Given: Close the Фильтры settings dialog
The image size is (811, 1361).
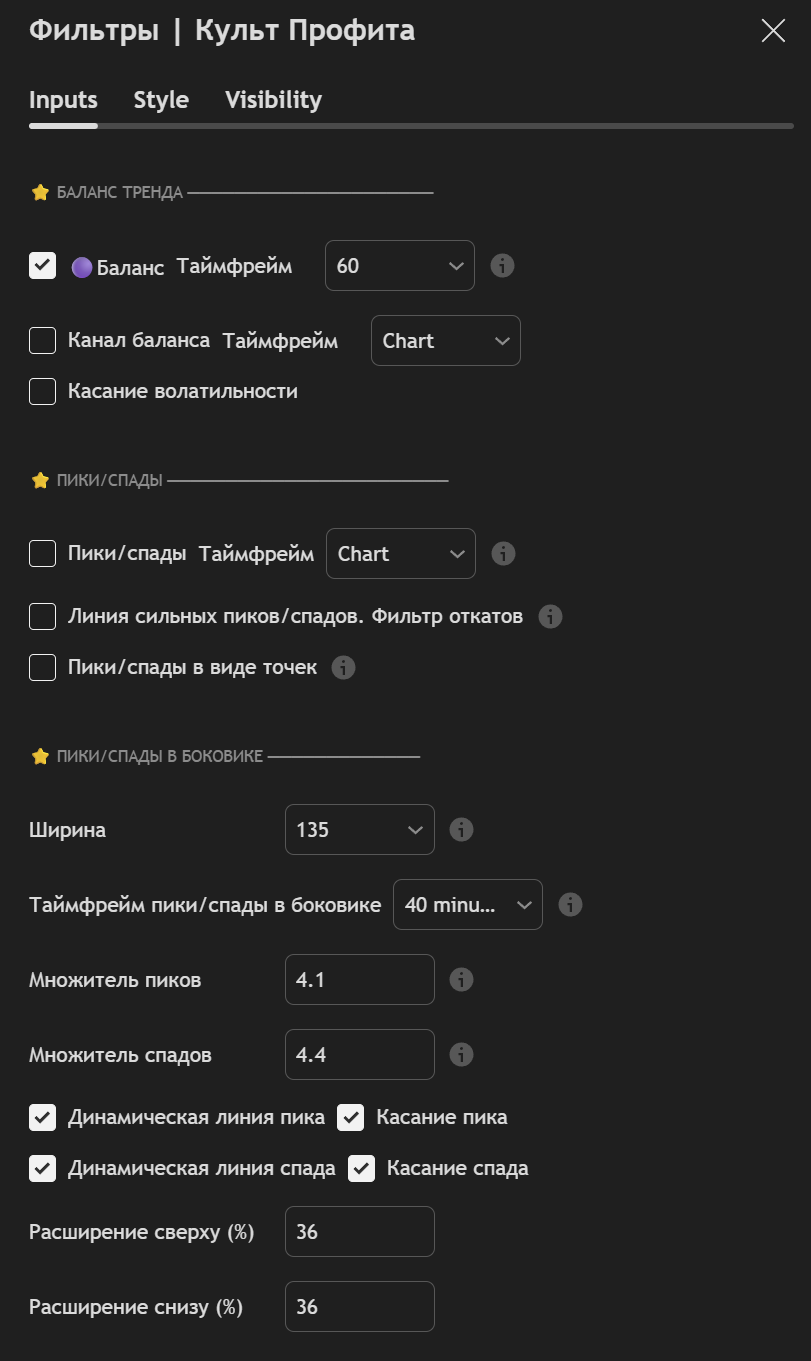Looking at the screenshot, I should coord(773,31).
